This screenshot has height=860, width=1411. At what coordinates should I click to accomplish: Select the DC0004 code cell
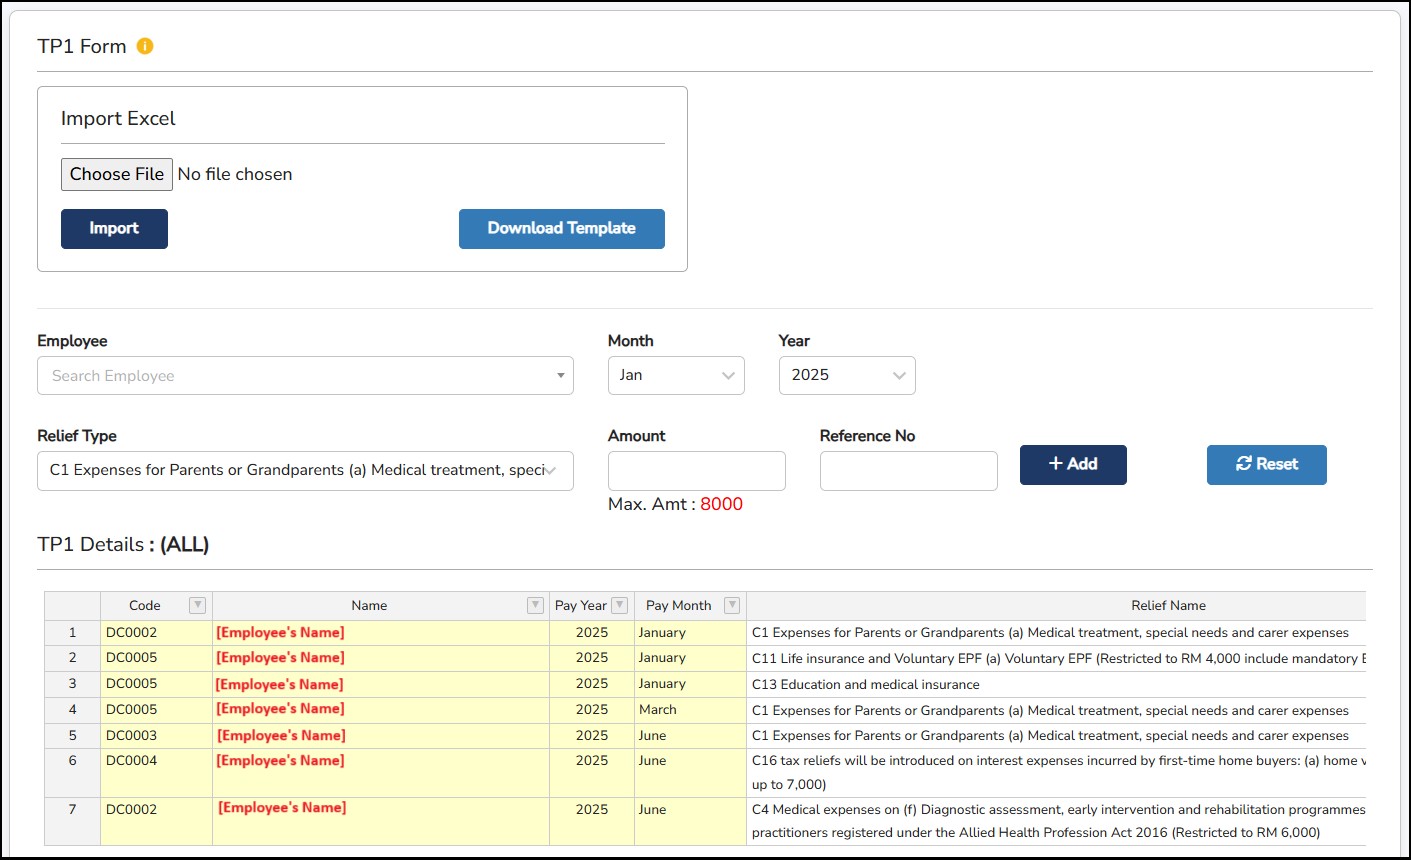pyautogui.click(x=132, y=761)
